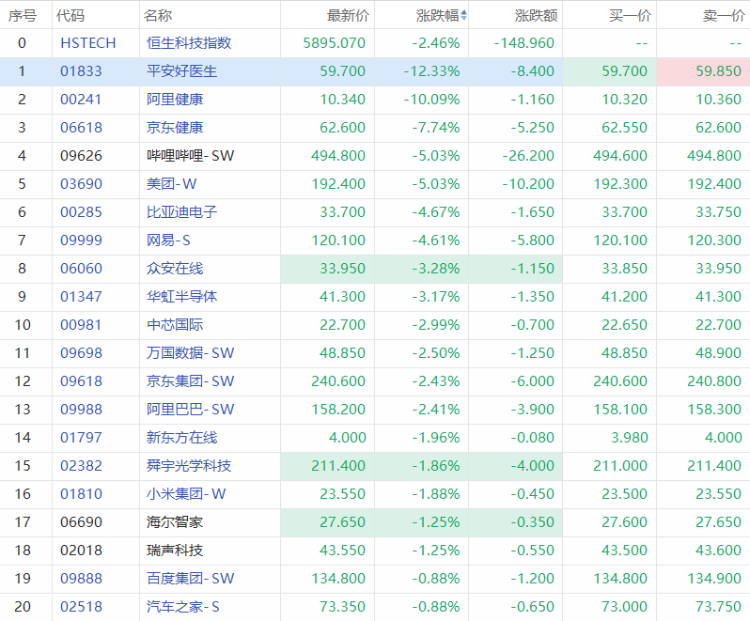Select 网易-S stock name

click(x=168, y=240)
